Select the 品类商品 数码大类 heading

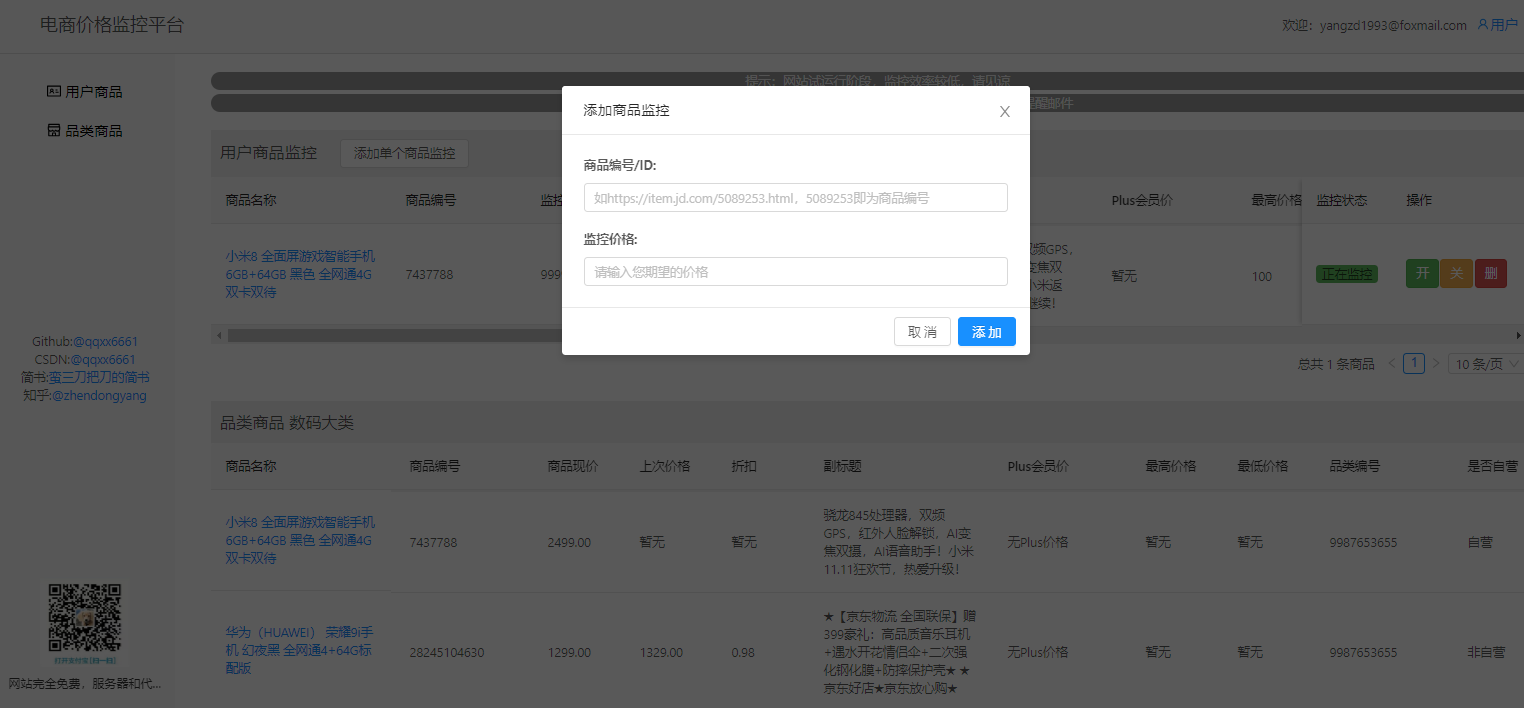pyautogui.click(x=287, y=423)
